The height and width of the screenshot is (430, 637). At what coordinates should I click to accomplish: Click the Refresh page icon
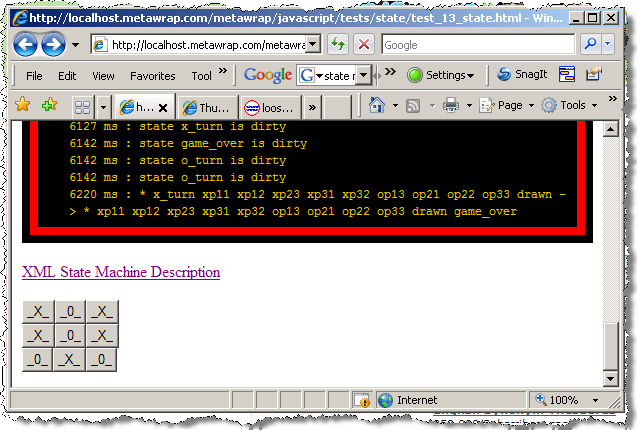tap(338, 45)
